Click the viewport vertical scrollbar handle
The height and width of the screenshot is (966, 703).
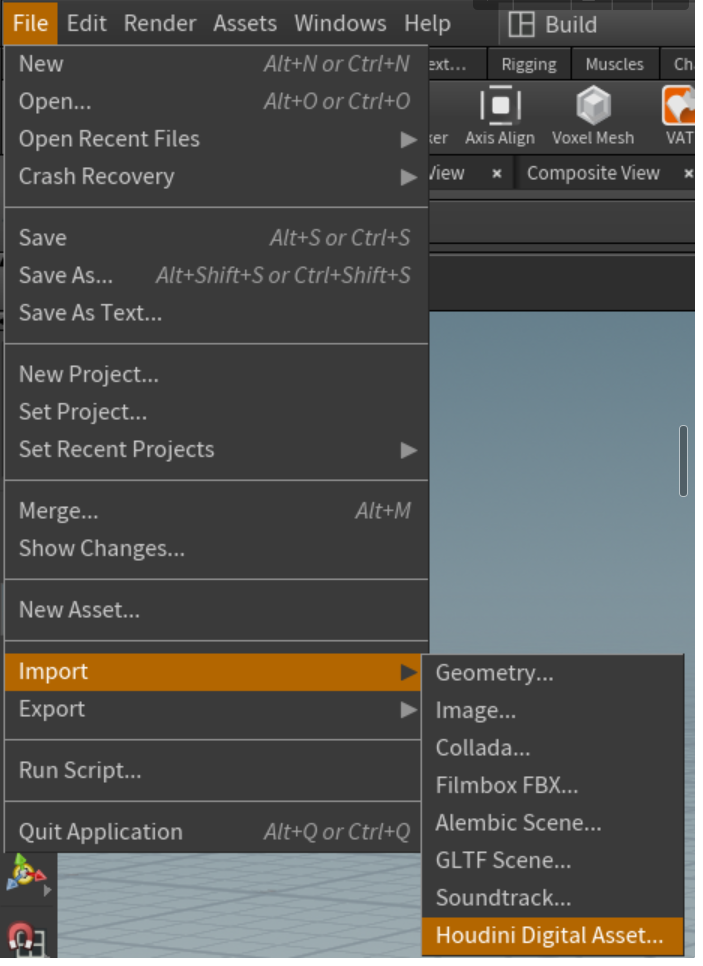683,461
